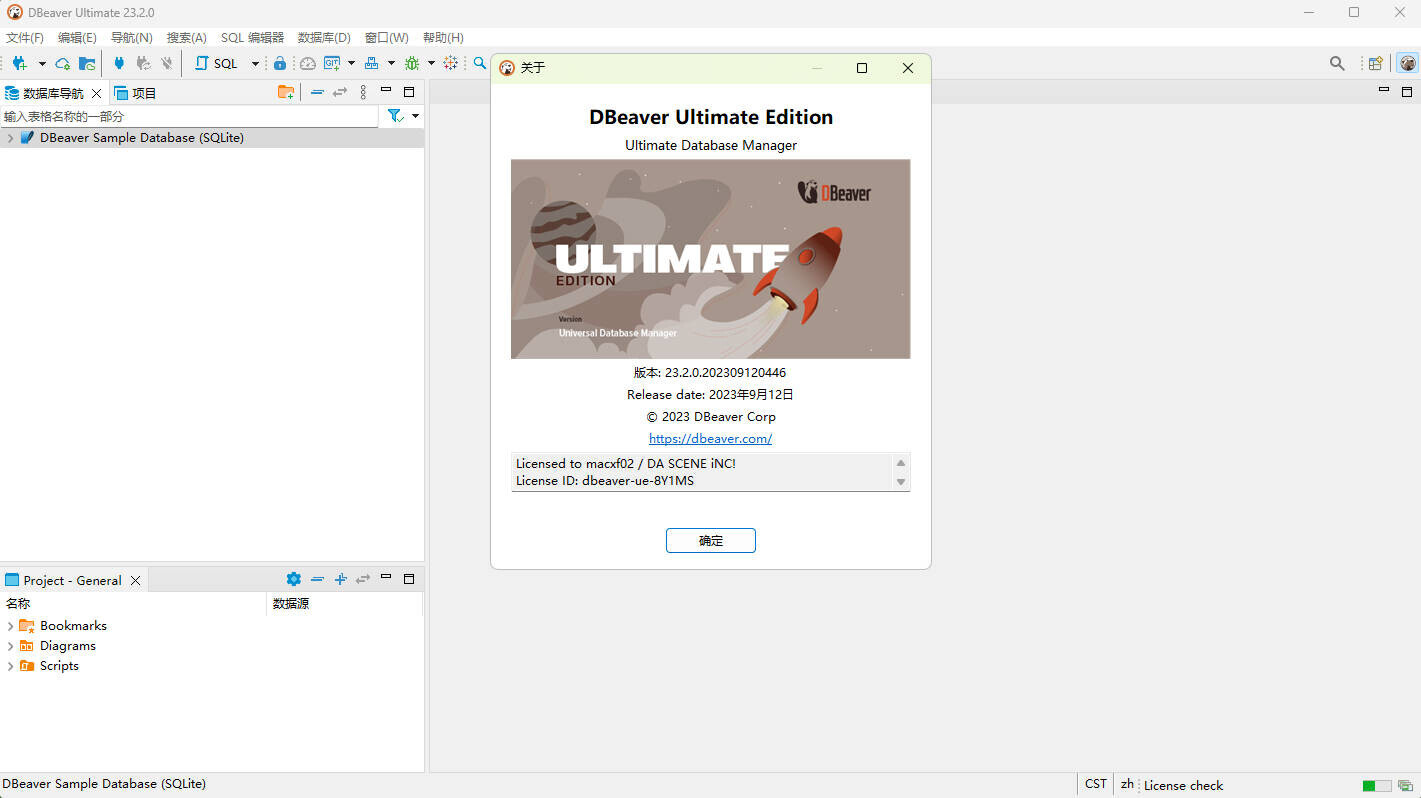This screenshot has height=798, width=1421.
Task: Collapse all nodes in database navigator
Action: point(317,92)
